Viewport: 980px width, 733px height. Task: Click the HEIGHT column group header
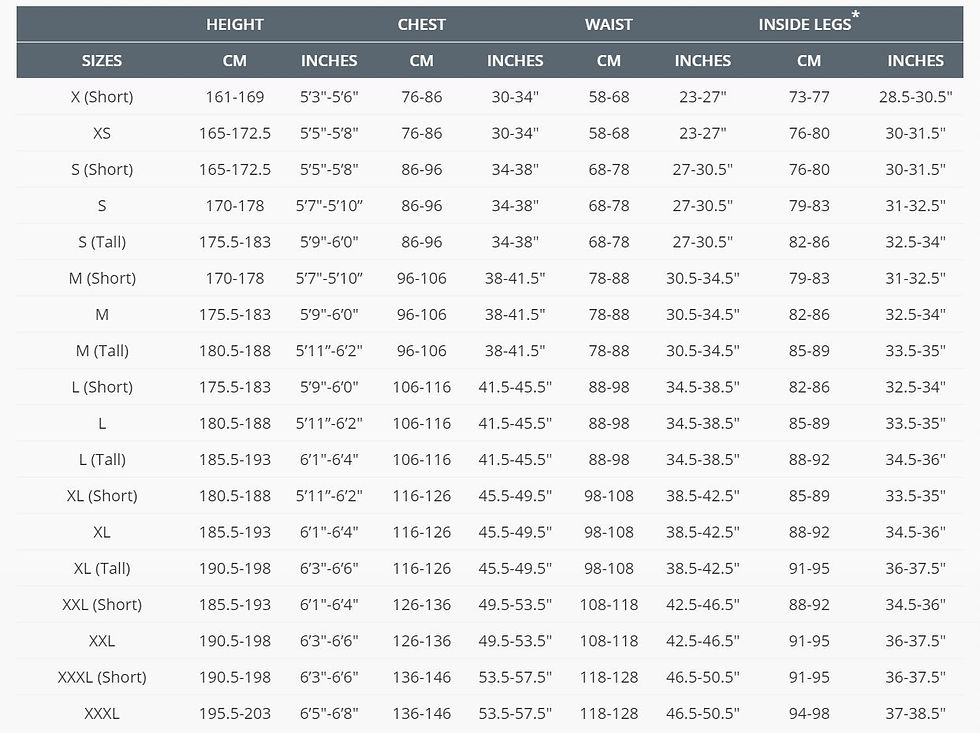click(234, 24)
